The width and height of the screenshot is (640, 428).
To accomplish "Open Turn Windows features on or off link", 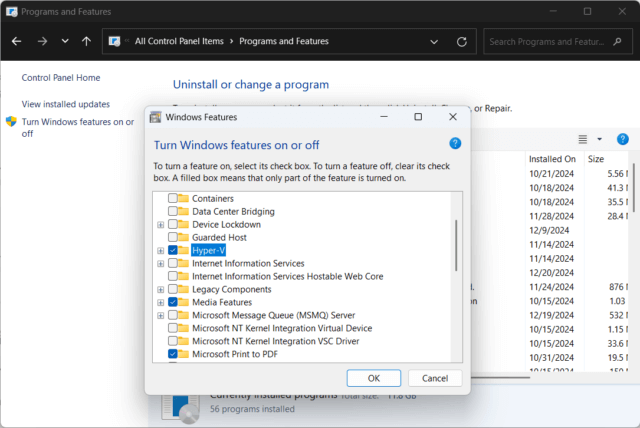I will pyautogui.click(x=78, y=127).
